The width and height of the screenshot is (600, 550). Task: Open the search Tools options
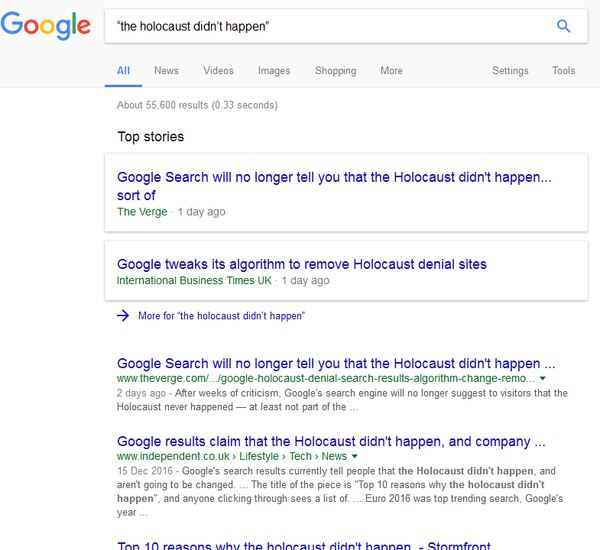coord(563,71)
